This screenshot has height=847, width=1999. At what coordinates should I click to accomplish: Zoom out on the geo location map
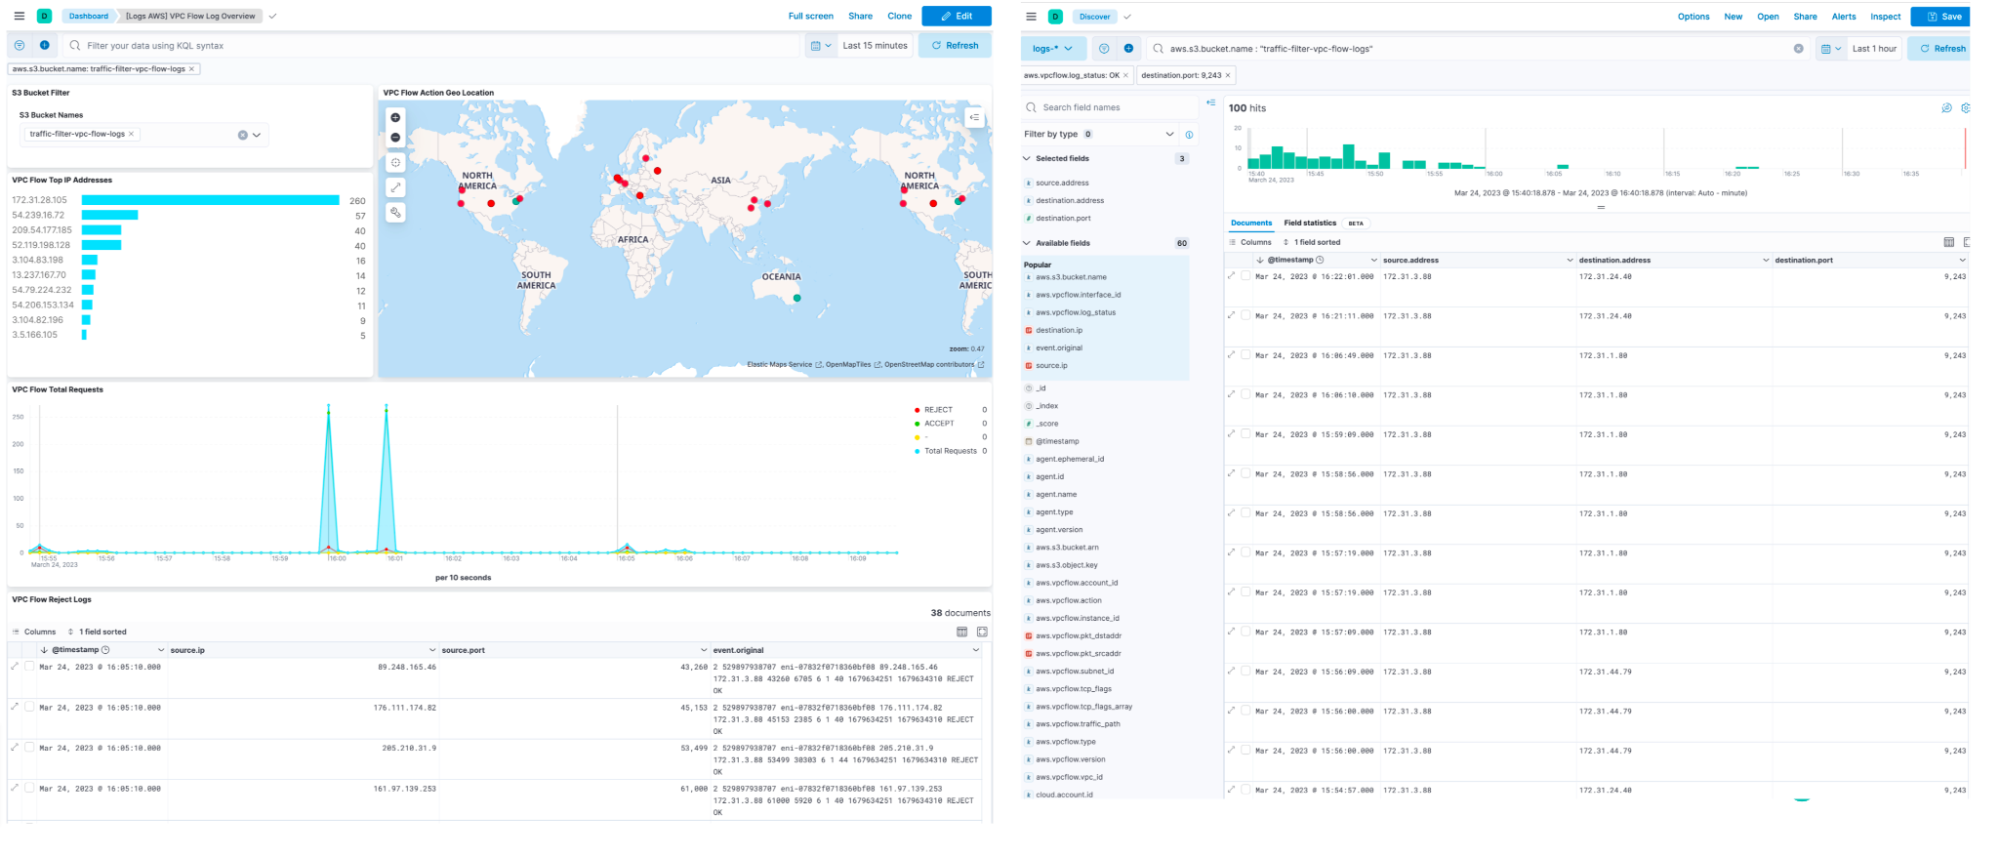(x=395, y=137)
